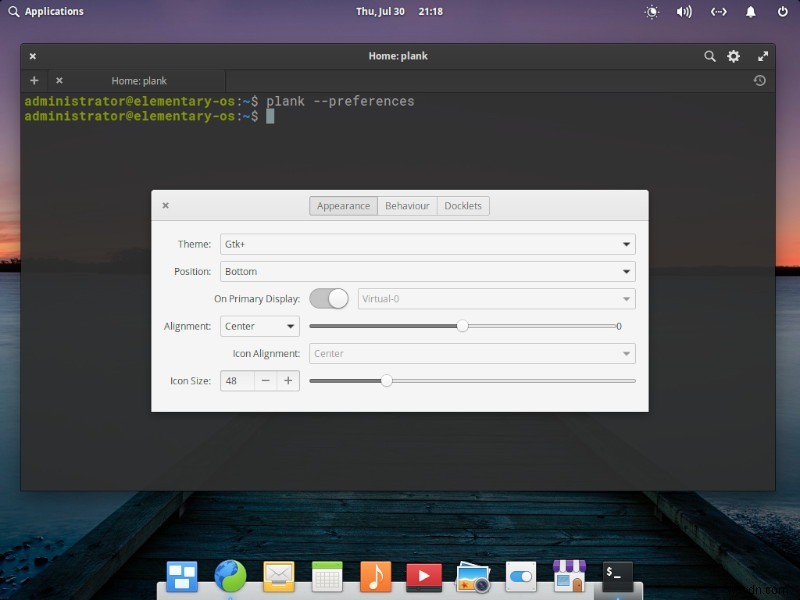Screen dimensions: 800x600
Task: Launch the Photos app from the dock
Action: [x=471, y=576]
